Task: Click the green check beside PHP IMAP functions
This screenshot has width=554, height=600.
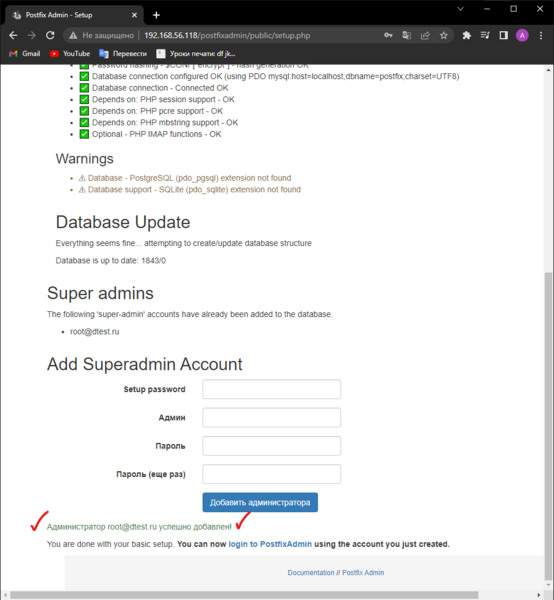Action: 84,134
